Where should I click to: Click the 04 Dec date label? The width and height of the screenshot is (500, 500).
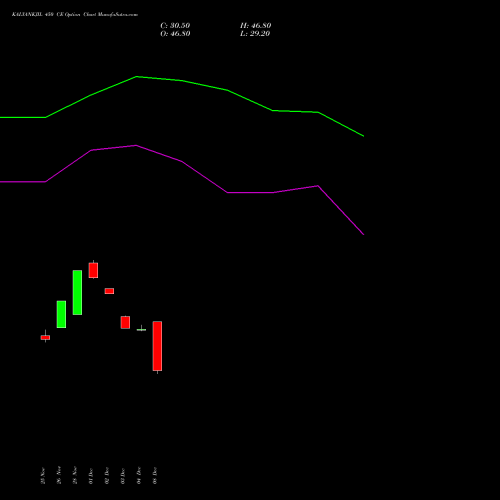(139, 476)
